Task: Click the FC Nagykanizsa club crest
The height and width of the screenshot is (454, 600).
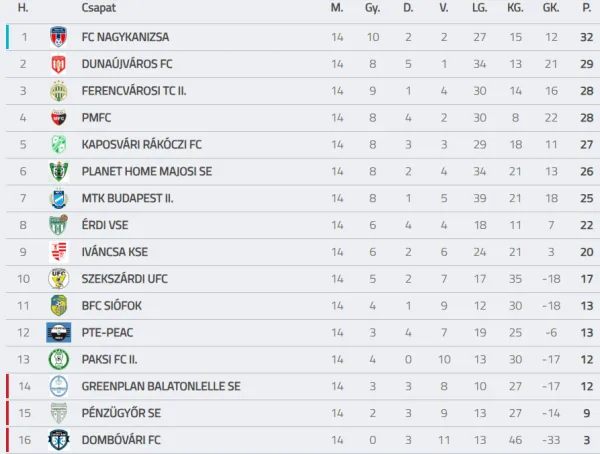Action: 58,37
